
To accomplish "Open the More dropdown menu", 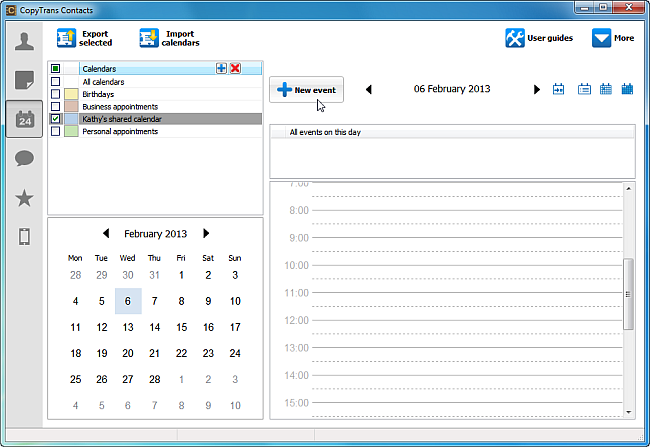I will pos(613,38).
